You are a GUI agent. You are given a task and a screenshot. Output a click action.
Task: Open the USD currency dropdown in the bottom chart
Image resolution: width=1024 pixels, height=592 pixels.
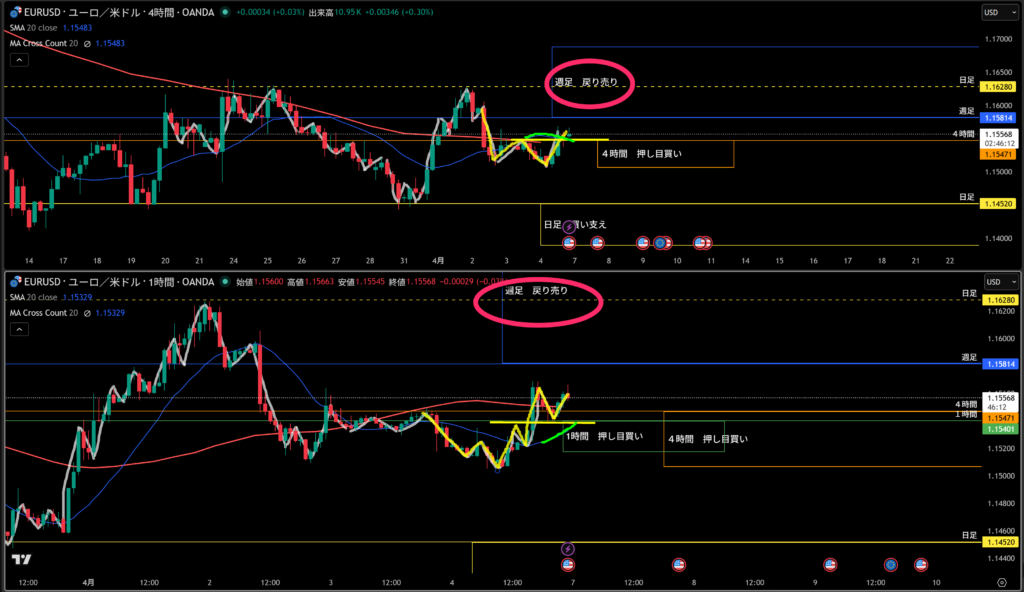coord(995,283)
